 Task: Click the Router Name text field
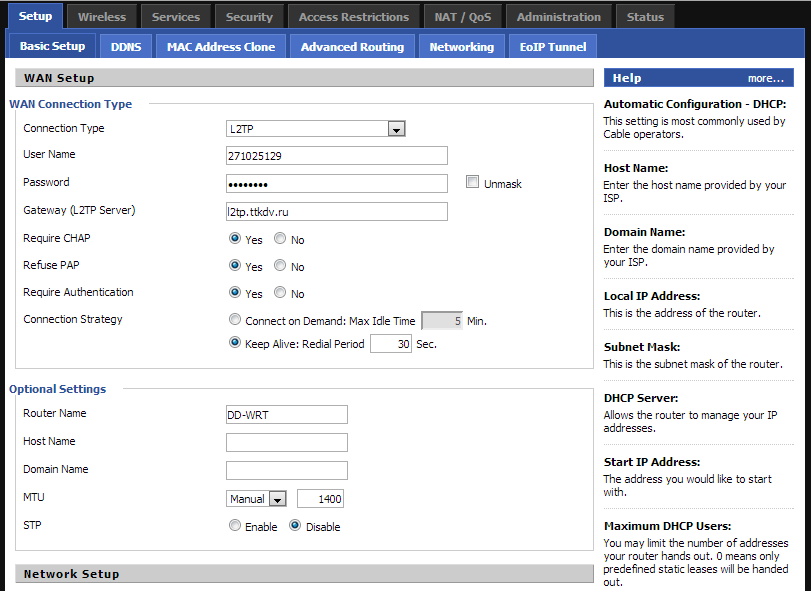(x=287, y=414)
